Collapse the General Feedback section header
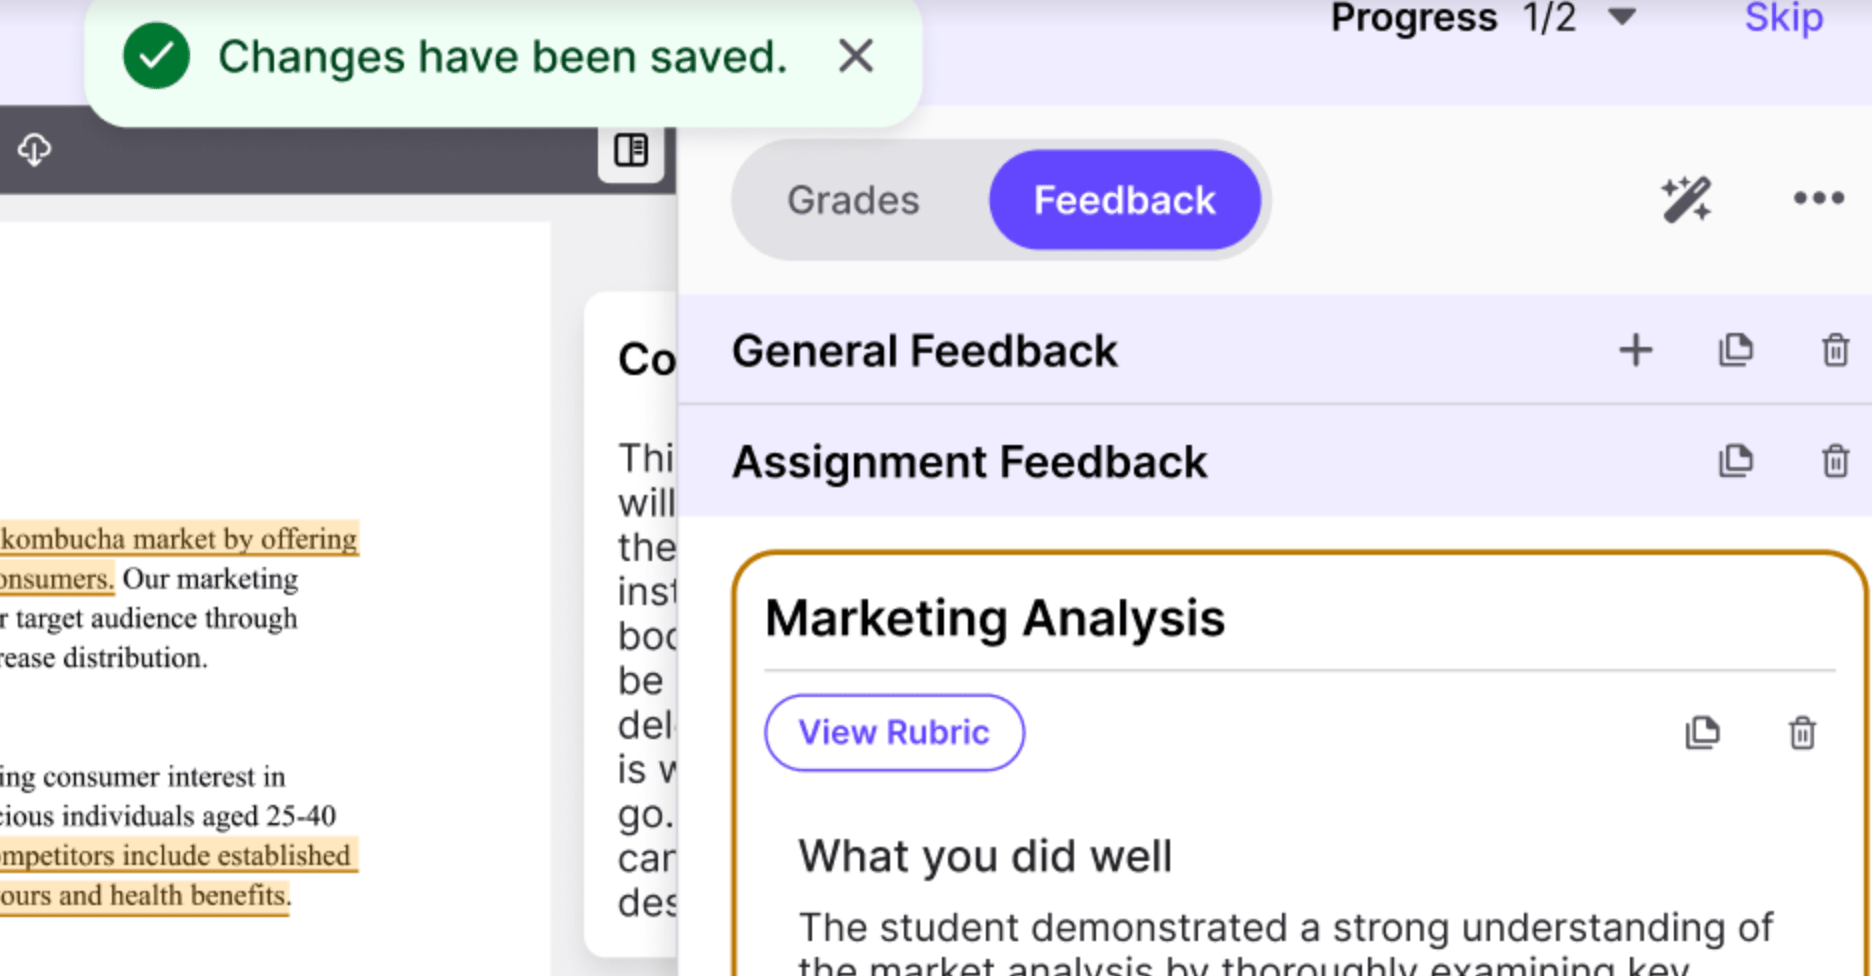 click(925, 351)
